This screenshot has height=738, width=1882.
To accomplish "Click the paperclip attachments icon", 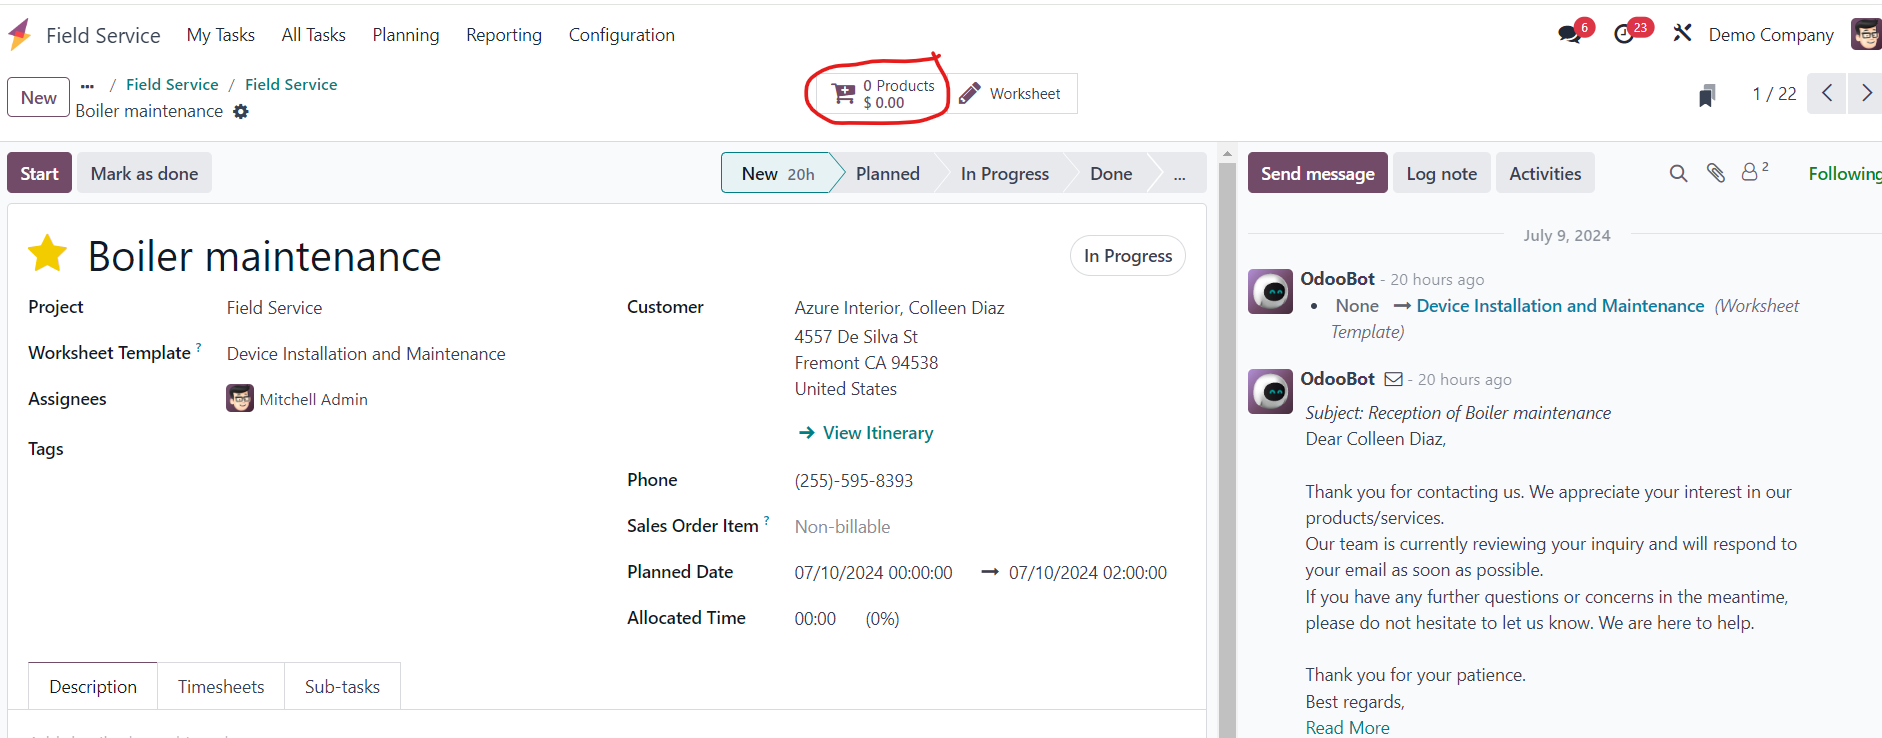I will click(x=1716, y=173).
